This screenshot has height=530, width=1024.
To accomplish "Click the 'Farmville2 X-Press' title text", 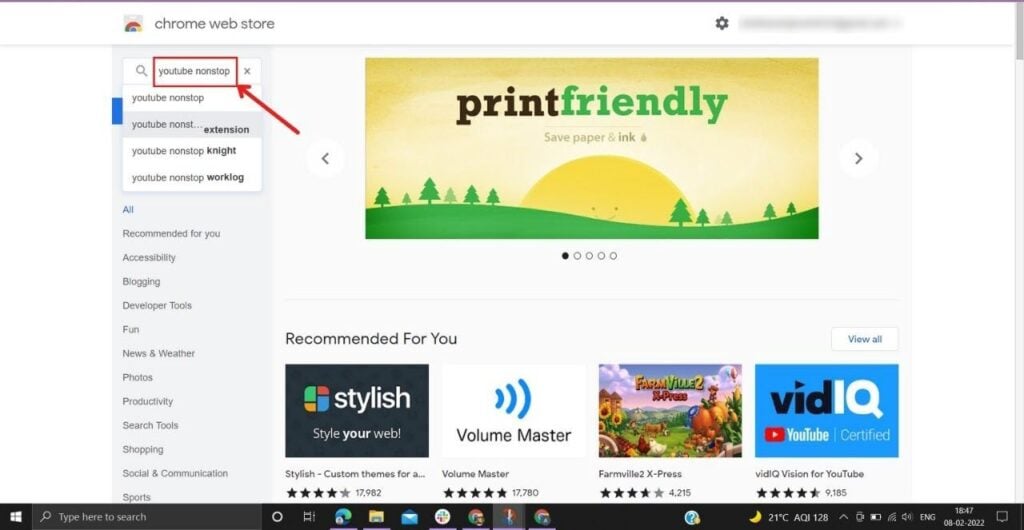I will 640,474.
